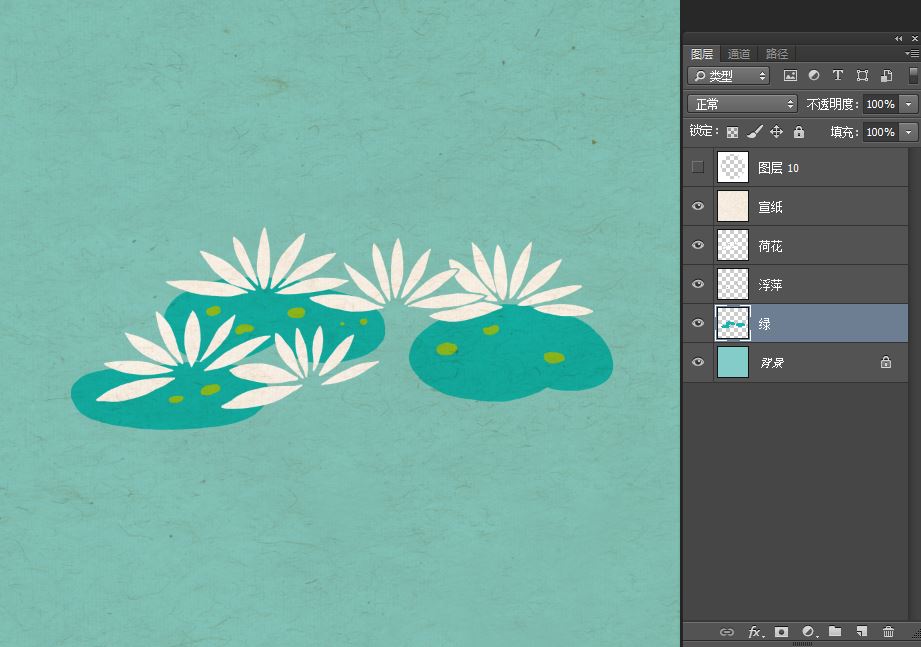Viewport: 921px width, 647px height.
Task: Click 荷花 layer thumbnail
Action: click(x=733, y=245)
